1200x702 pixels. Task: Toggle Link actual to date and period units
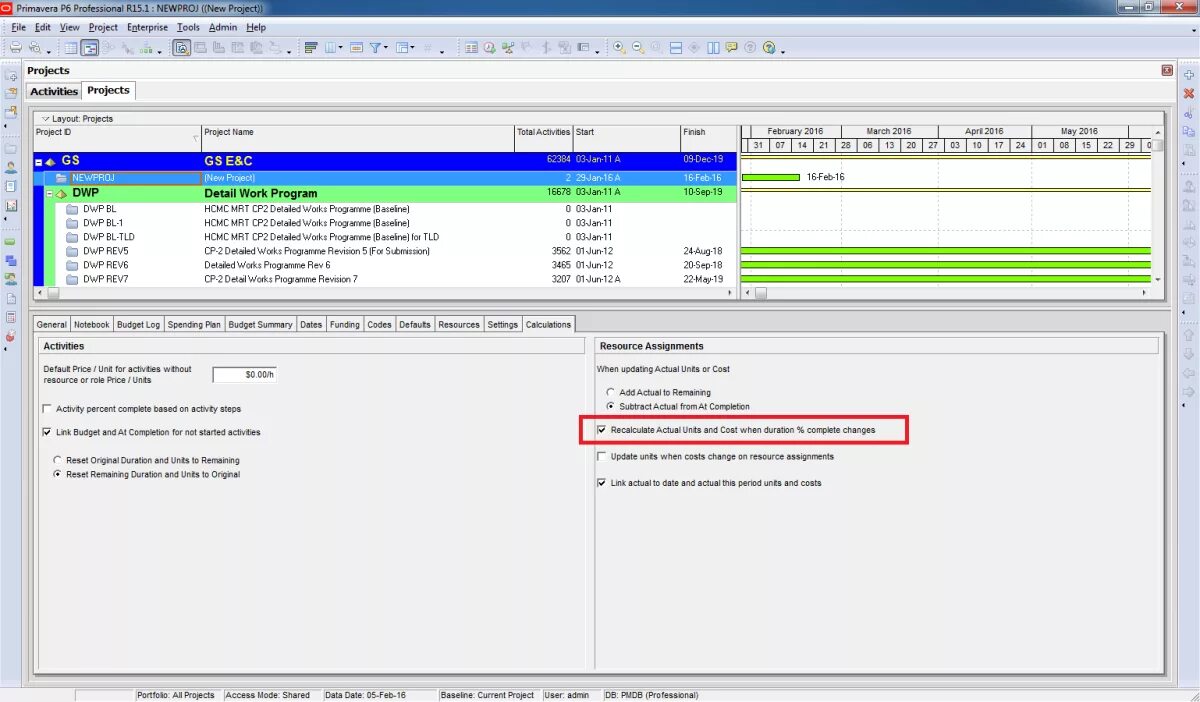(601, 483)
